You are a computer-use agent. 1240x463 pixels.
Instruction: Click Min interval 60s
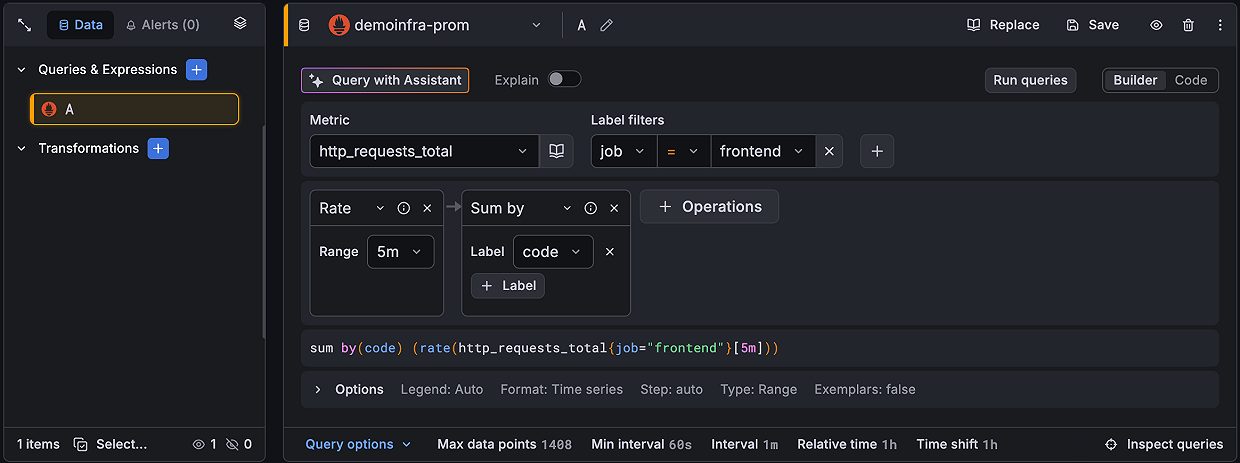pyautogui.click(x=641, y=444)
